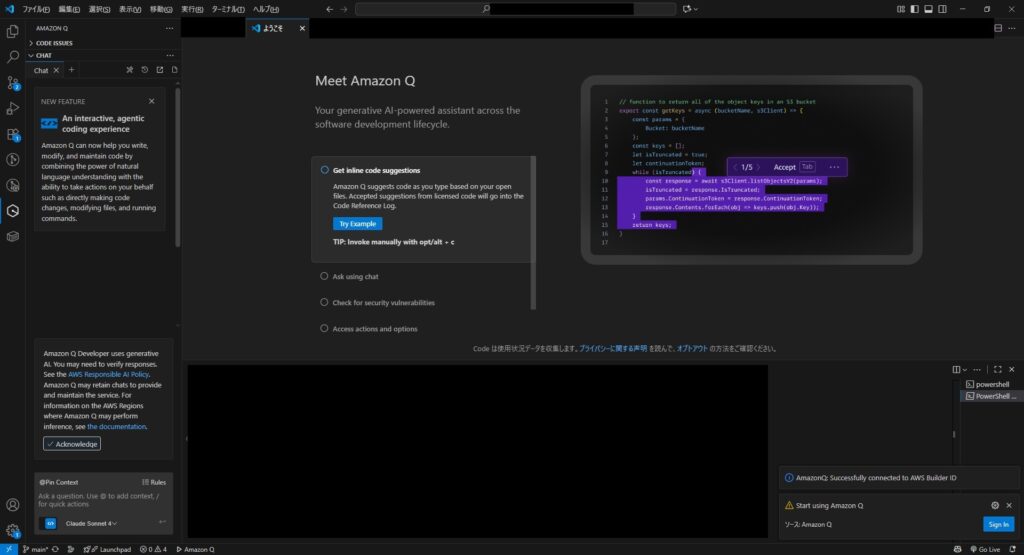The height and width of the screenshot is (555, 1024).
Task: Toggle the secondary side bar layout icon
Action: point(942,9)
